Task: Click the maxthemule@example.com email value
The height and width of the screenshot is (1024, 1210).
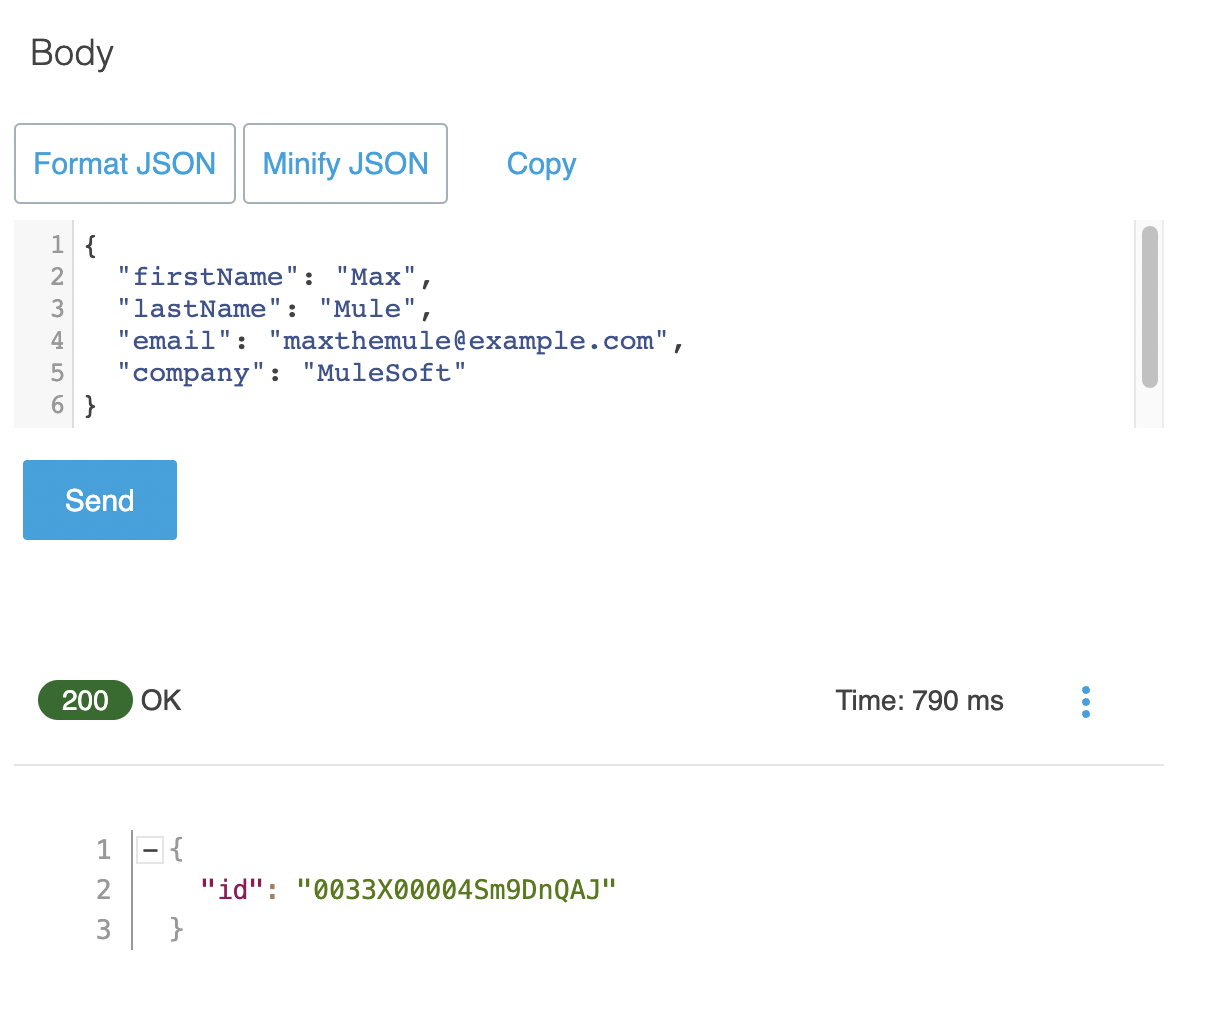Action: (x=469, y=341)
